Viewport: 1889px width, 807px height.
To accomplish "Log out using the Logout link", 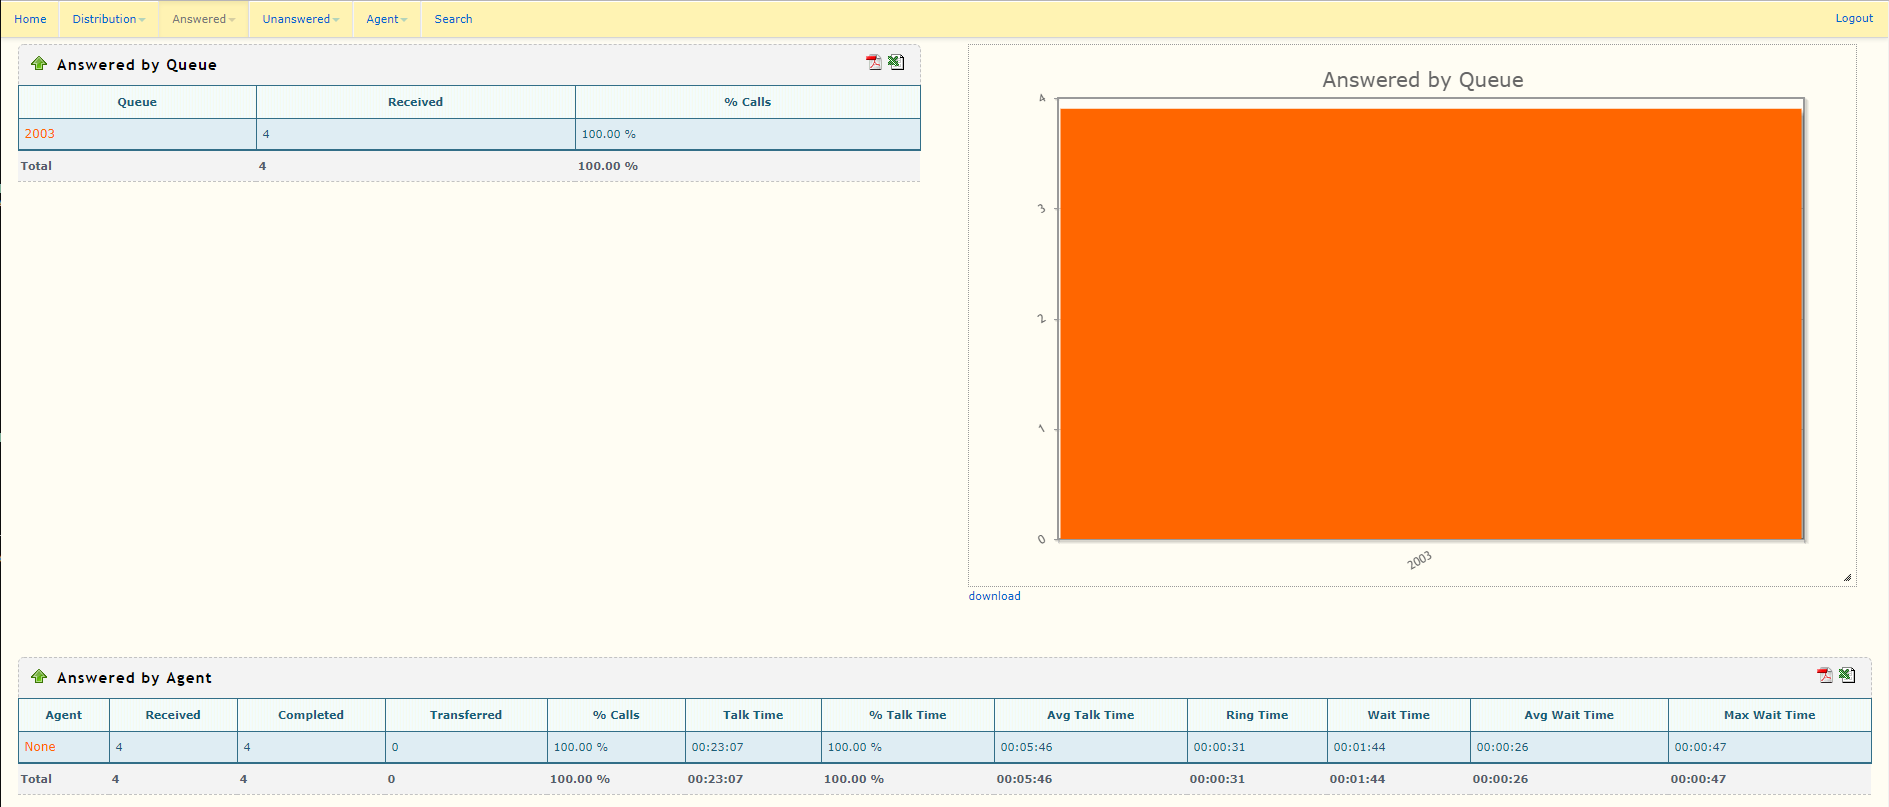I will tap(1853, 18).
